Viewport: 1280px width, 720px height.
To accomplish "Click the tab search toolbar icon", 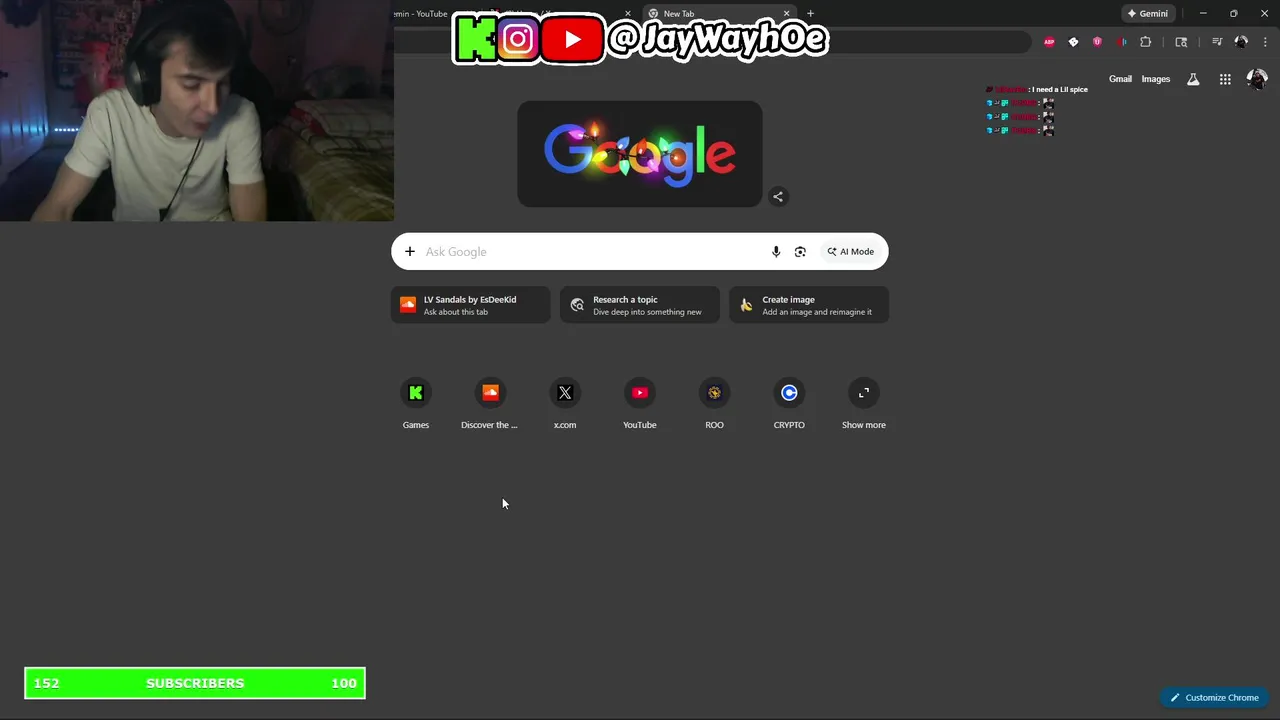I will click(1181, 42).
